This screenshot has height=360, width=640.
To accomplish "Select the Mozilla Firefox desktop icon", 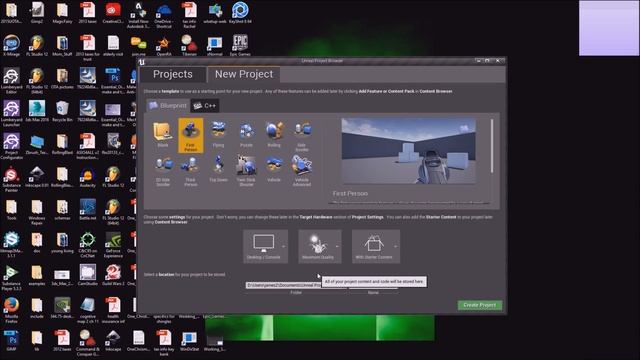I will coord(11,310).
